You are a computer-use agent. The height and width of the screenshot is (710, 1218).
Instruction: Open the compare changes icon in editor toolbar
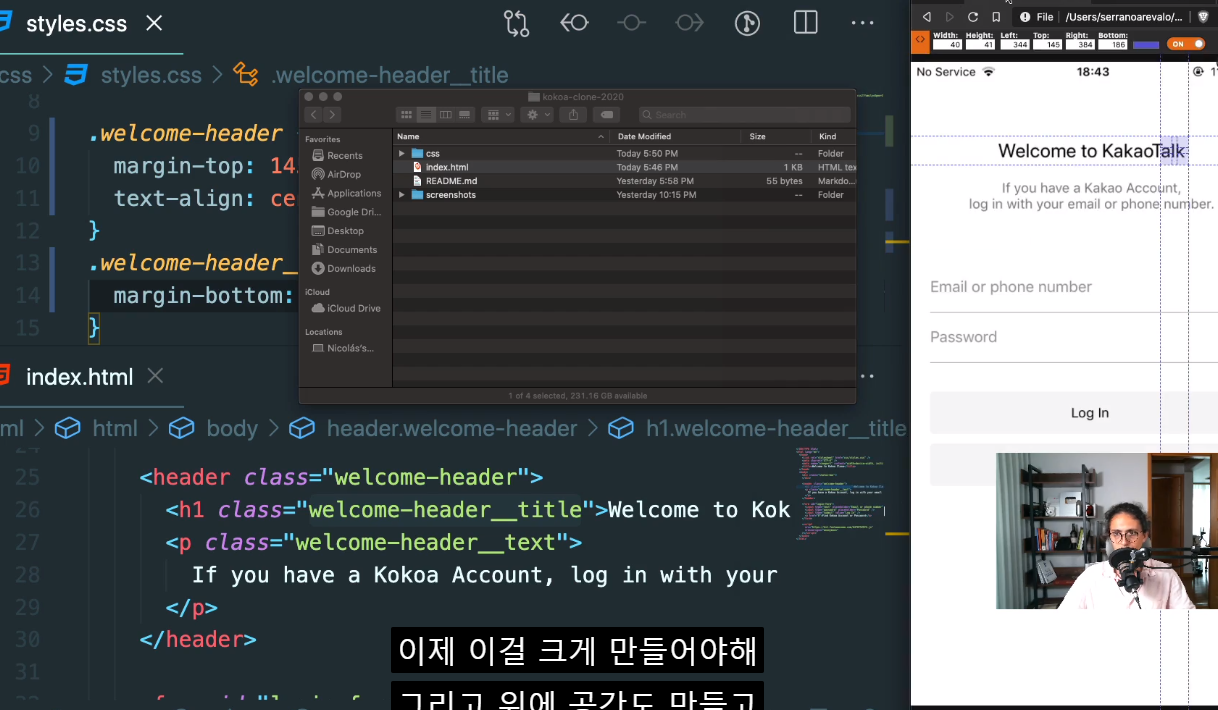[516, 23]
